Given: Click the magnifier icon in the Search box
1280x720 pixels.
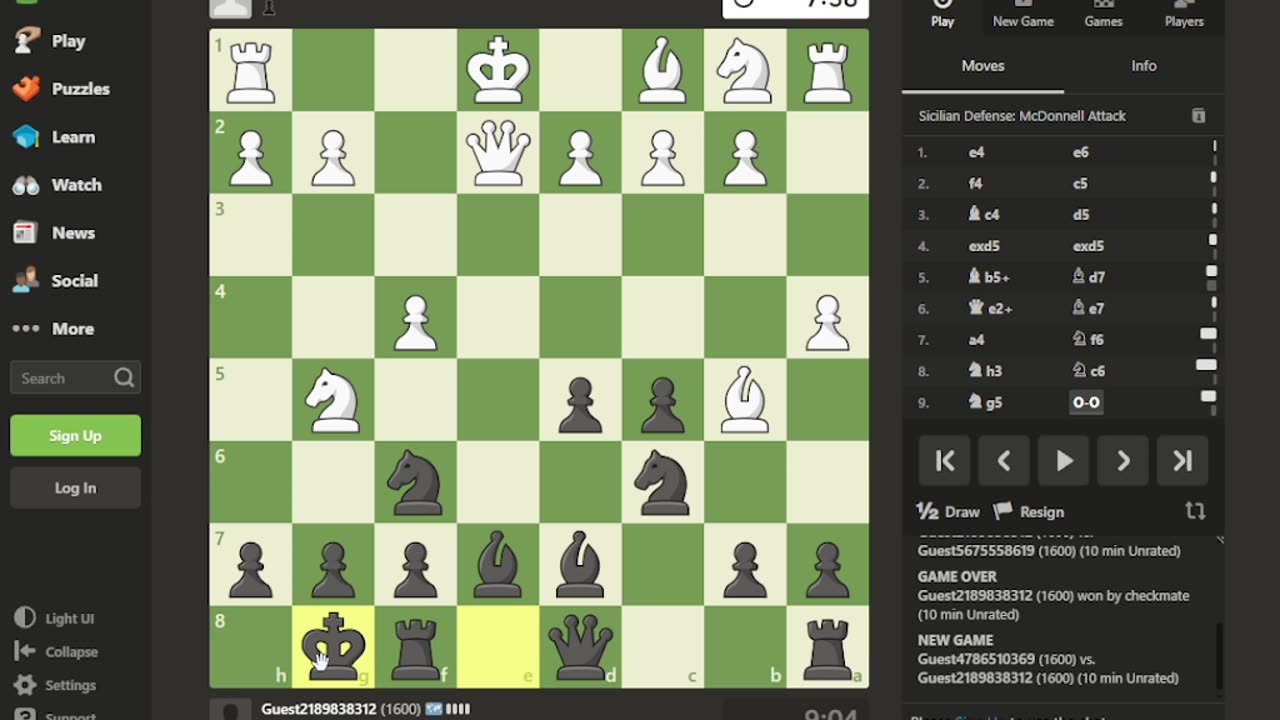Looking at the screenshot, I should coord(124,378).
